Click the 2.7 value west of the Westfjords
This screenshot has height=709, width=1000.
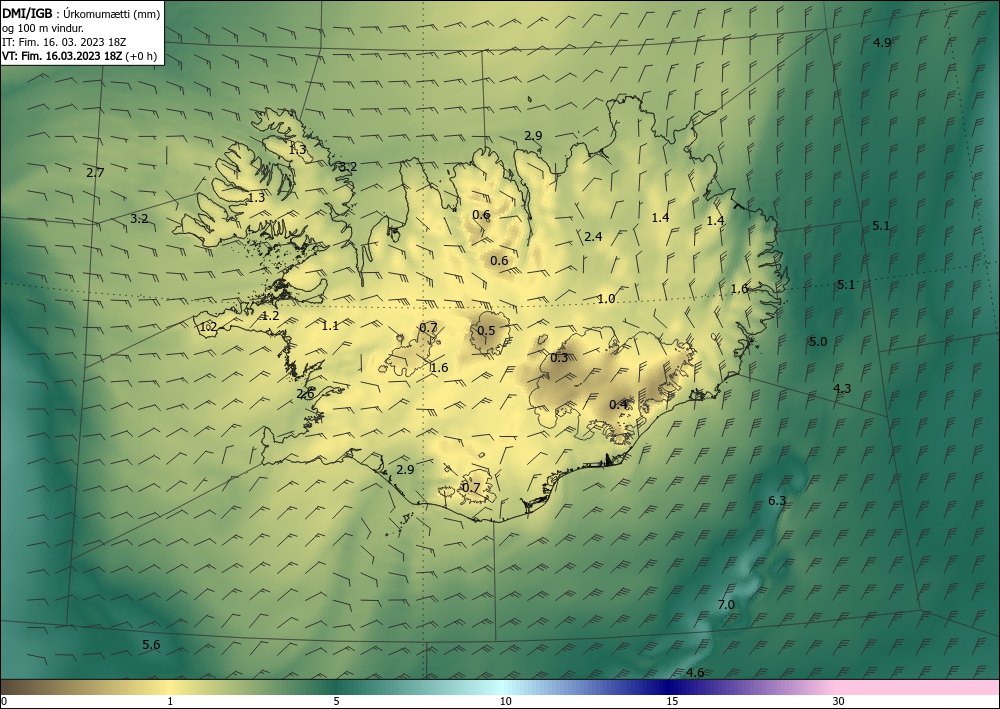click(95, 172)
